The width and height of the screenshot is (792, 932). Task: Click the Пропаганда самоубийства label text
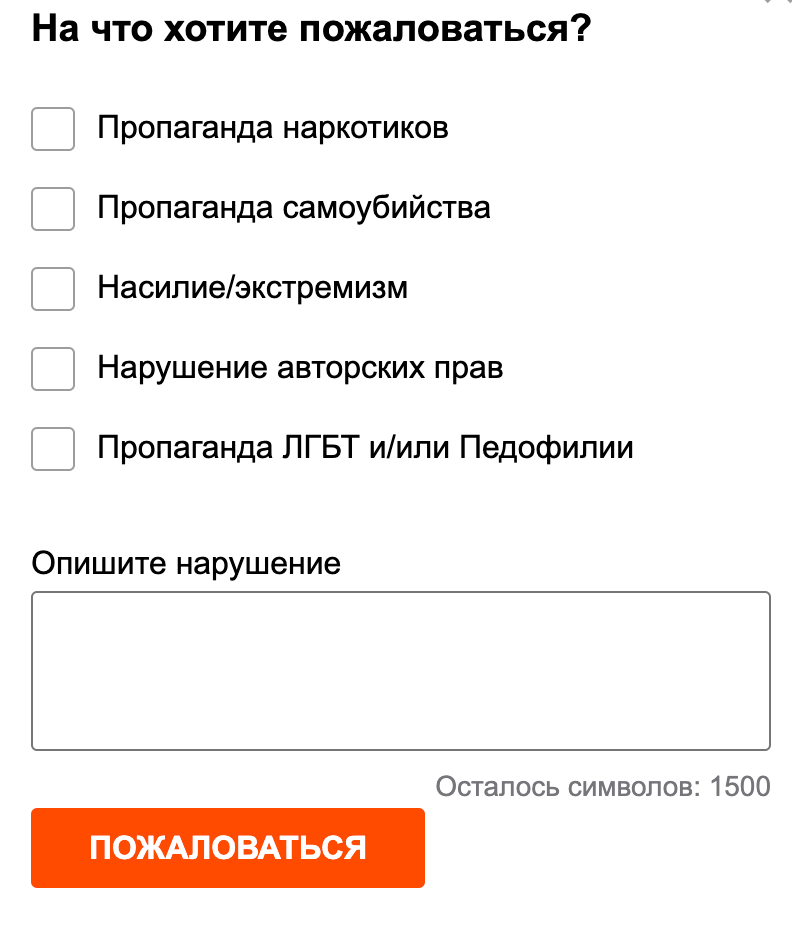tap(293, 209)
